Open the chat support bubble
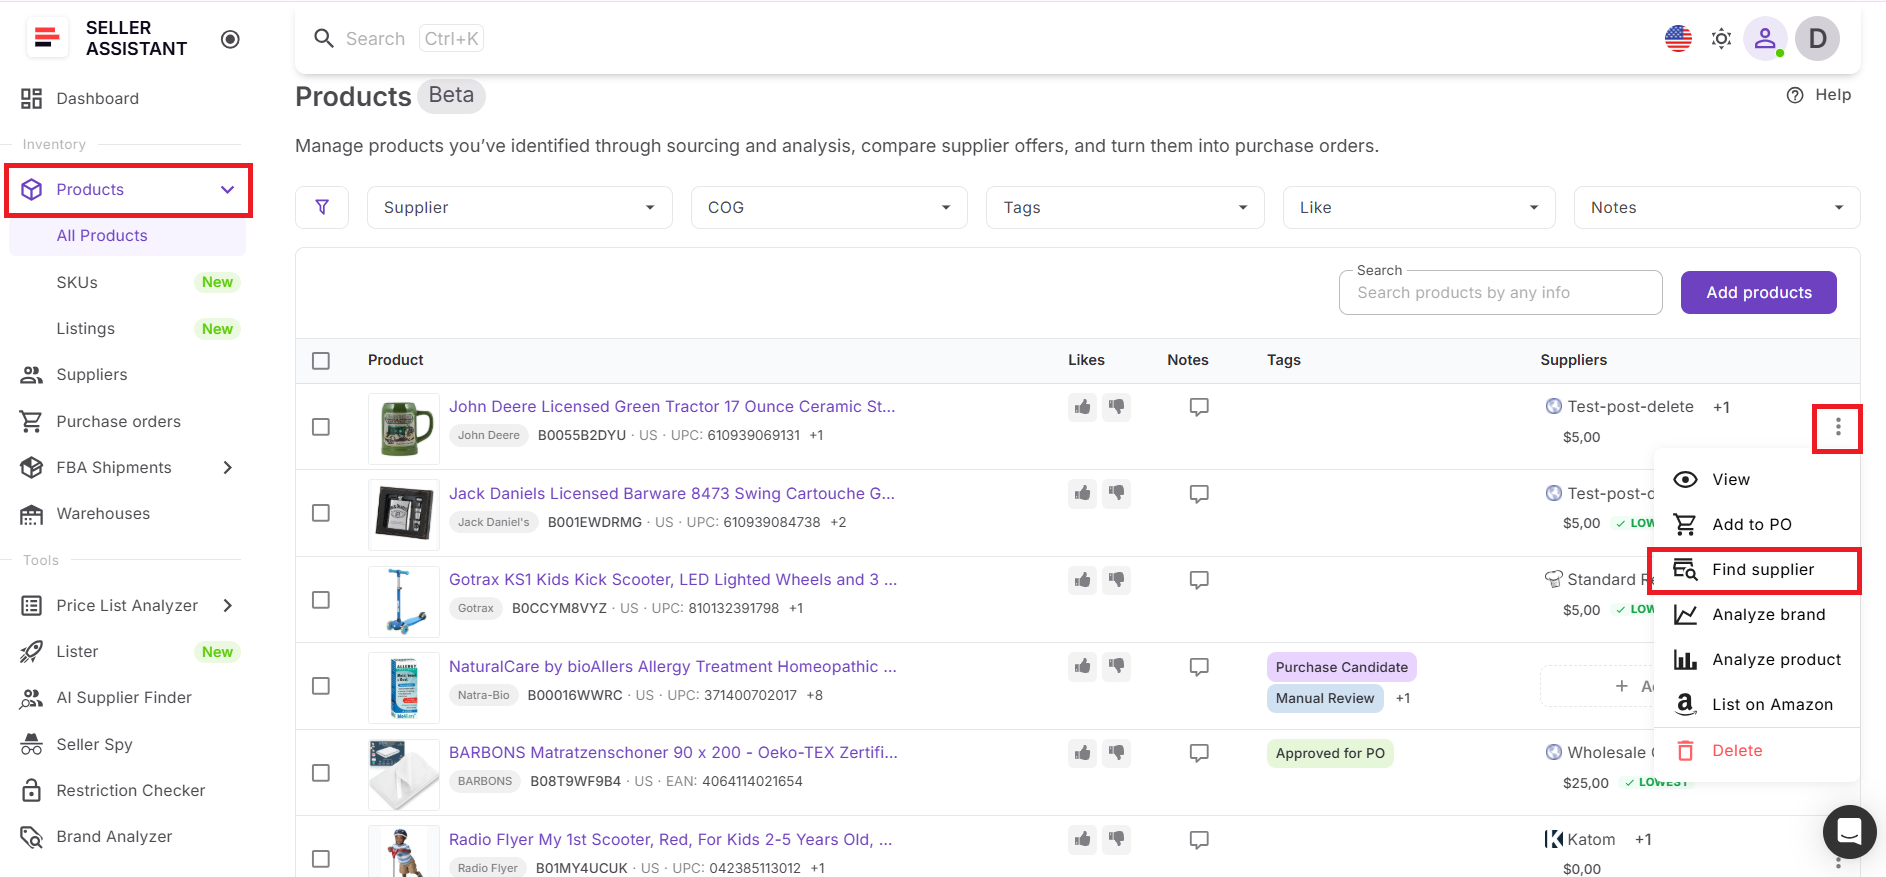The image size is (1886, 877). (1849, 831)
